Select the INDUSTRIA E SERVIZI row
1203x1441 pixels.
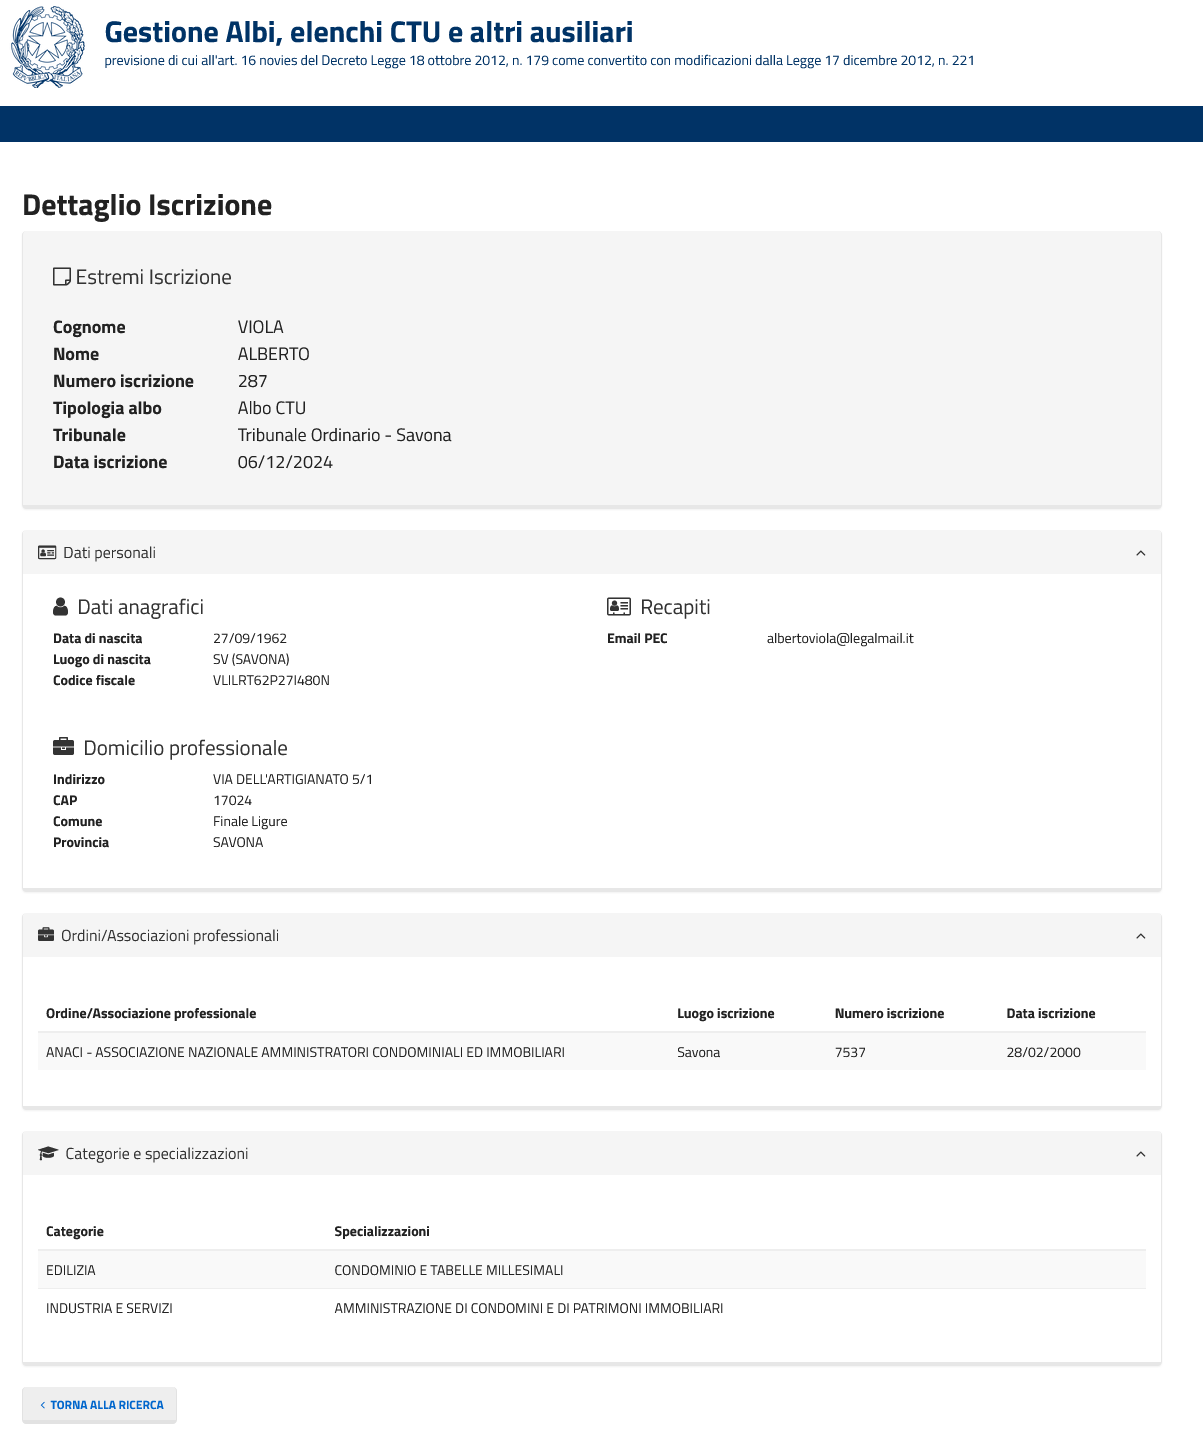pos(590,1308)
